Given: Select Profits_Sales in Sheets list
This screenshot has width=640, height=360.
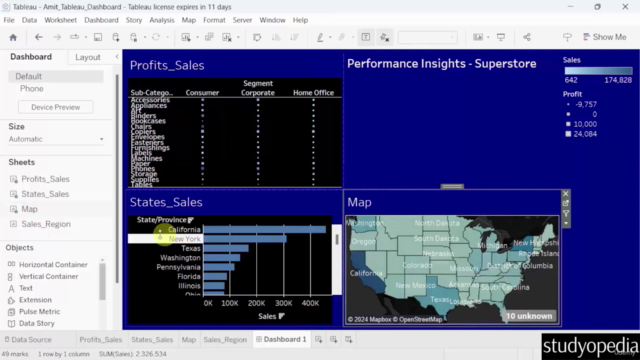Looking at the screenshot, I should 45,179.
